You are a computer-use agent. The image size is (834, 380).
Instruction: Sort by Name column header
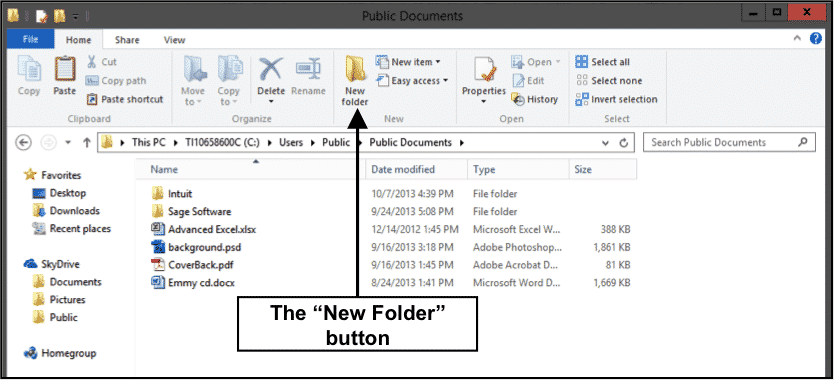point(251,169)
